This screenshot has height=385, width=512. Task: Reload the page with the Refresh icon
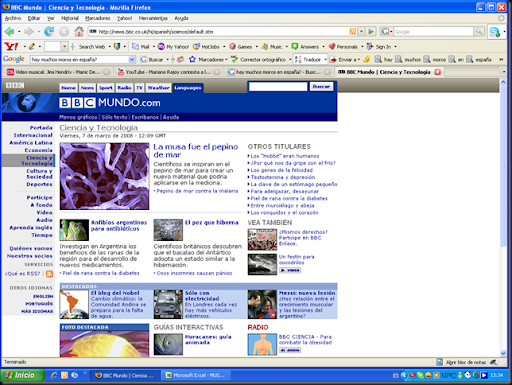tap(49, 32)
